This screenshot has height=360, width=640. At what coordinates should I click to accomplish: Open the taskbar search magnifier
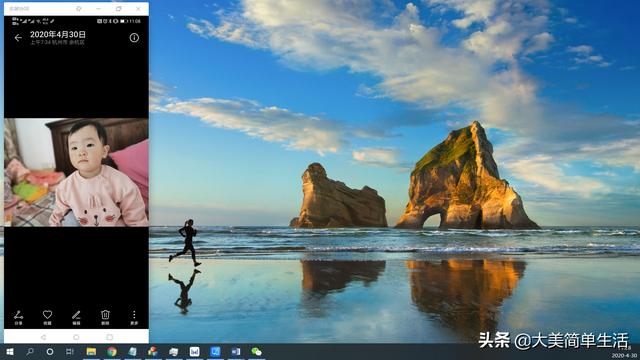coord(30,351)
